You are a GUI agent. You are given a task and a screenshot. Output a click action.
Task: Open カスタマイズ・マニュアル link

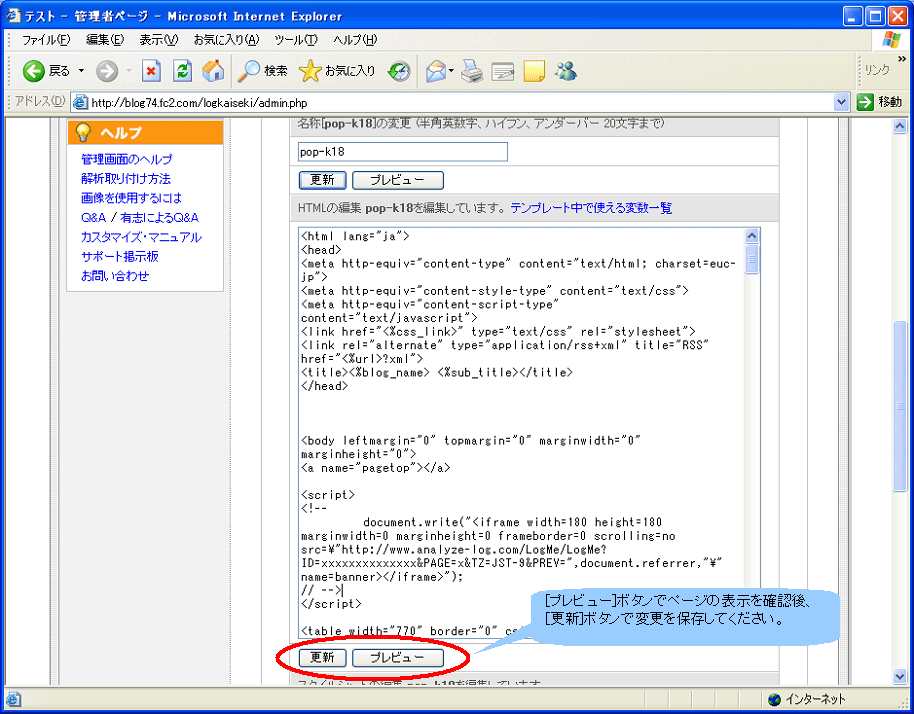[x=141, y=237]
